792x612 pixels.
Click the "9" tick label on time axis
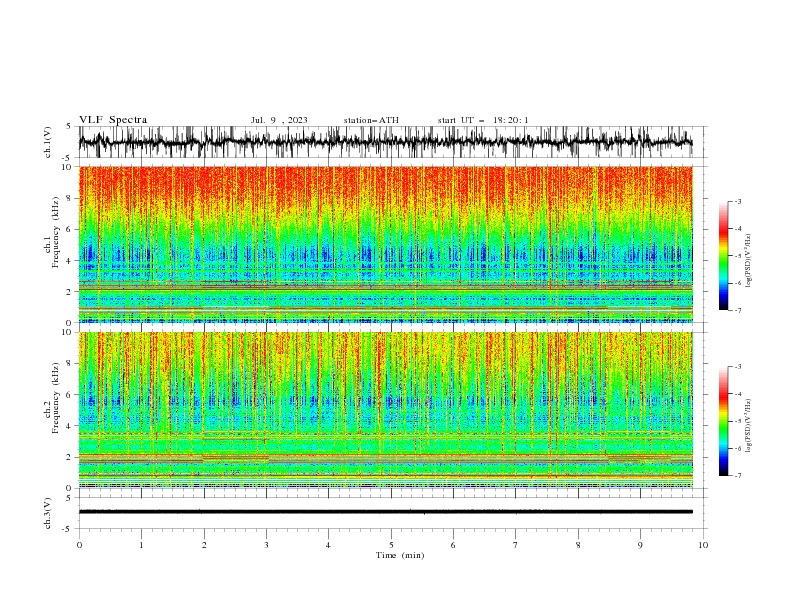coord(640,545)
